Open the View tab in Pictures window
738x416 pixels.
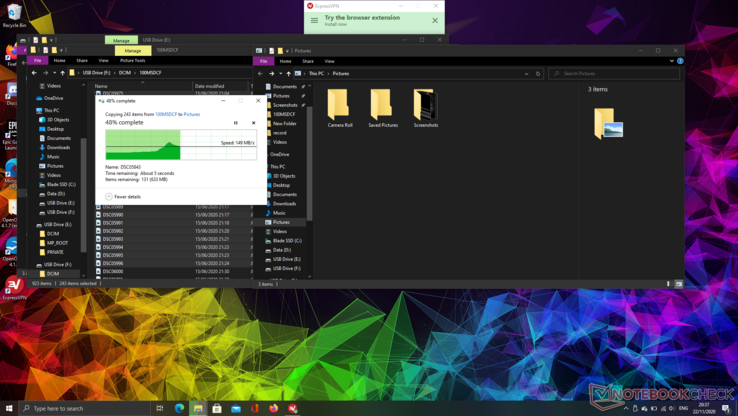pos(329,61)
